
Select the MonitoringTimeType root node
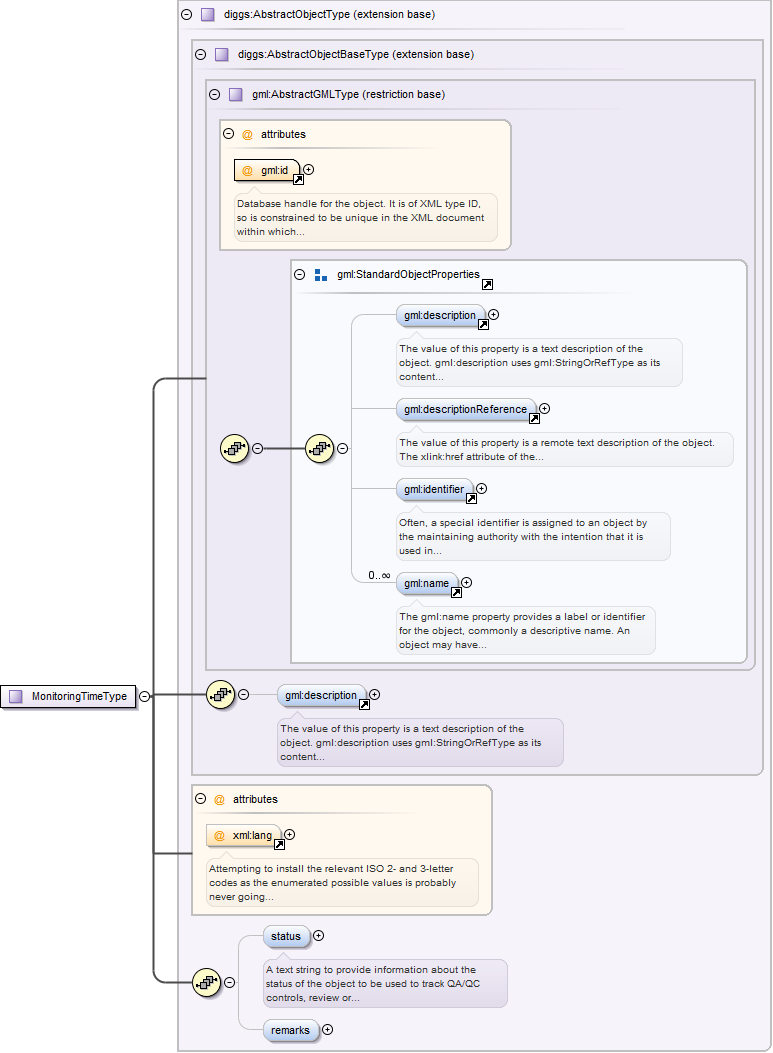coord(70,696)
